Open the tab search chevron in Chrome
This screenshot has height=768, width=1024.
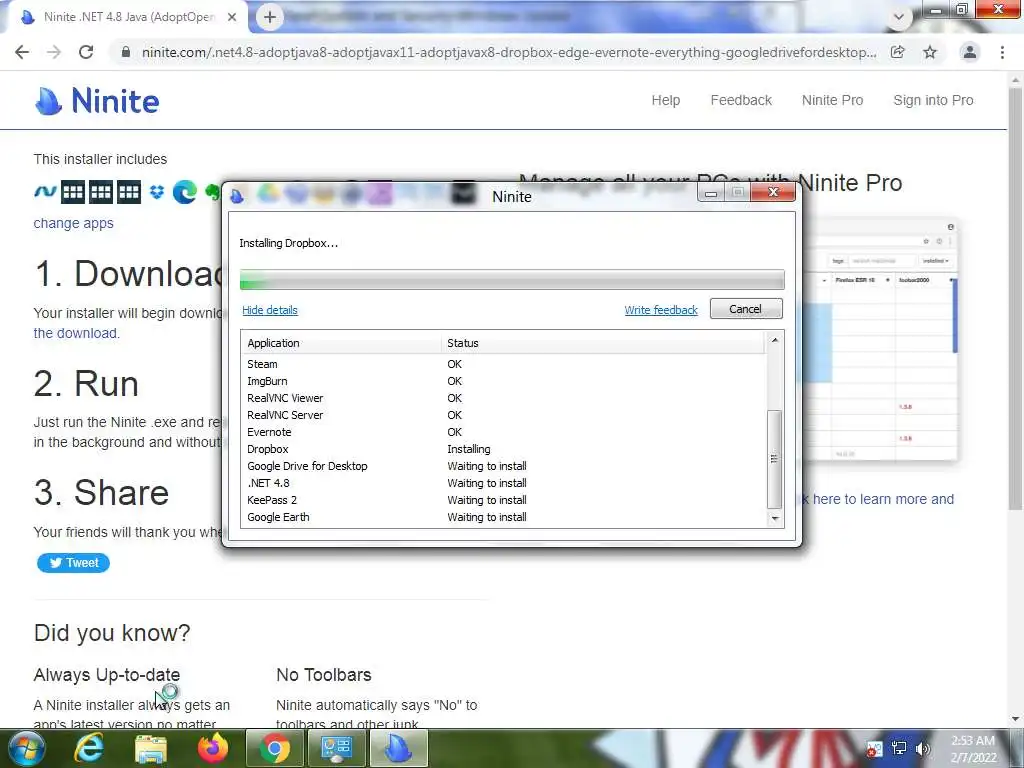click(899, 18)
